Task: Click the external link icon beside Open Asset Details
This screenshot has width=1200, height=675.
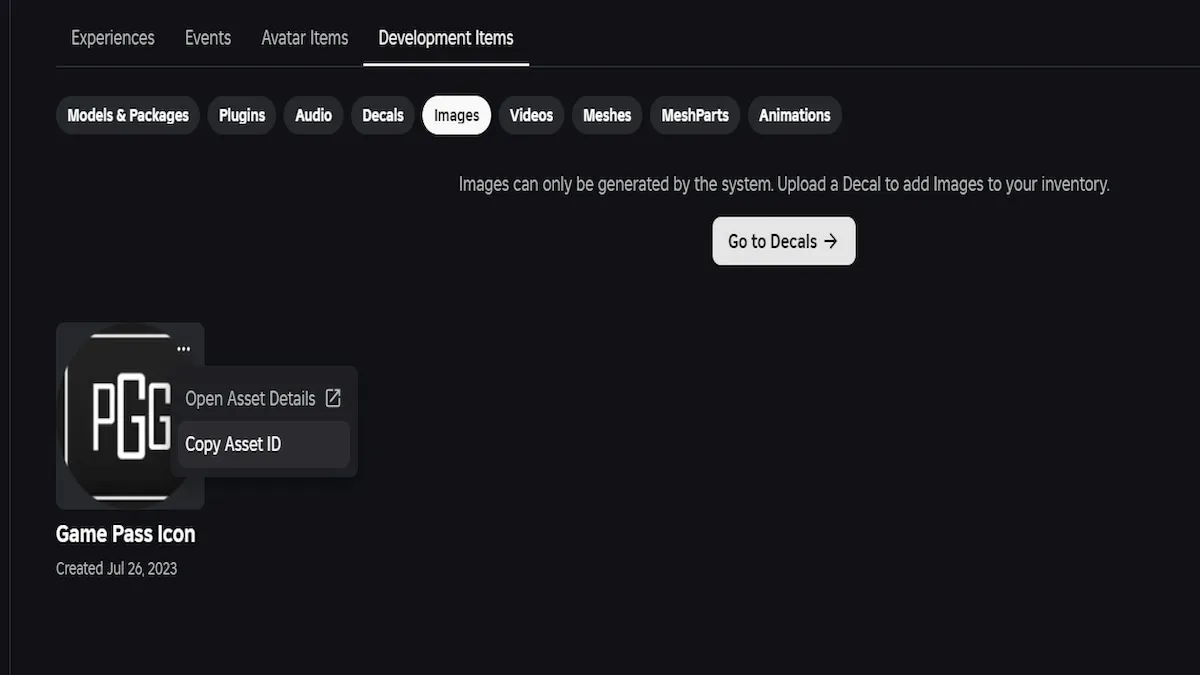Action: click(333, 398)
